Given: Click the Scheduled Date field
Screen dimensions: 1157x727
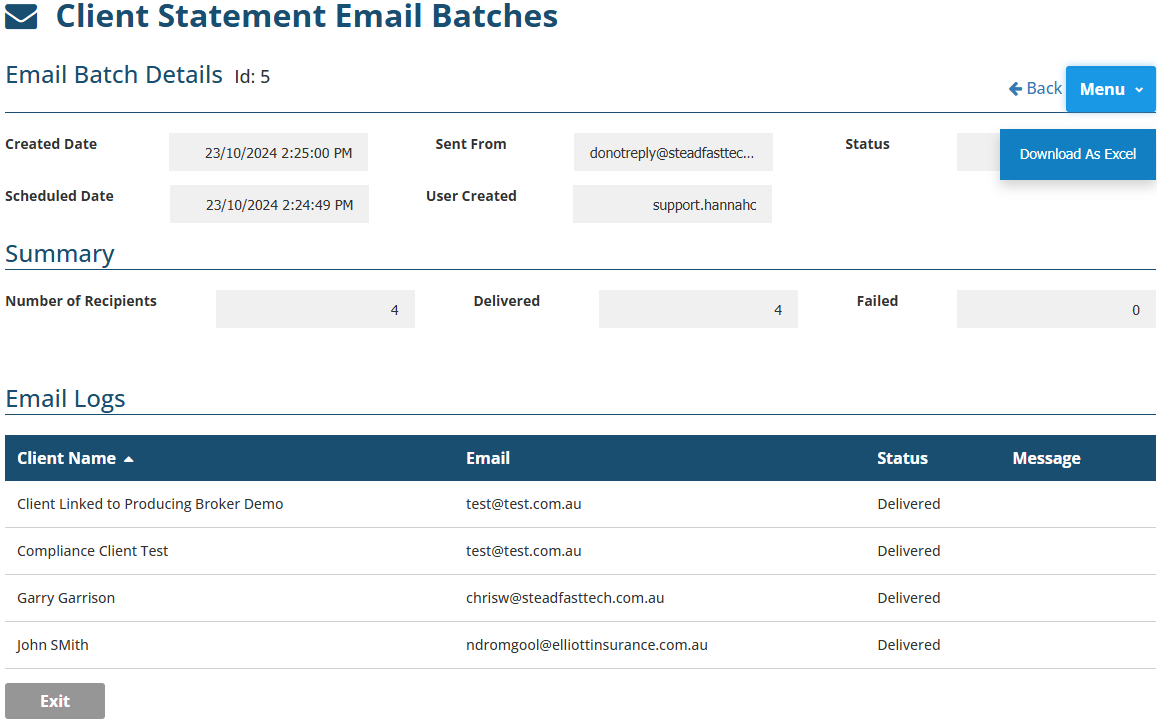Looking at the screenshot, I should (269, 205).
